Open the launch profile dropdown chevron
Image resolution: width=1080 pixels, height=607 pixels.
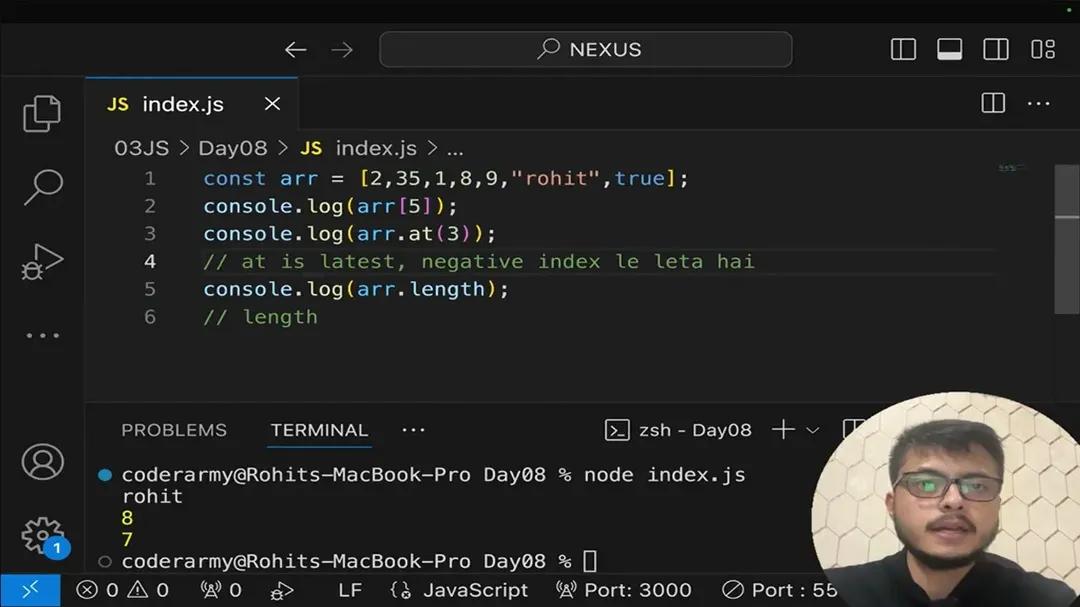813,431
